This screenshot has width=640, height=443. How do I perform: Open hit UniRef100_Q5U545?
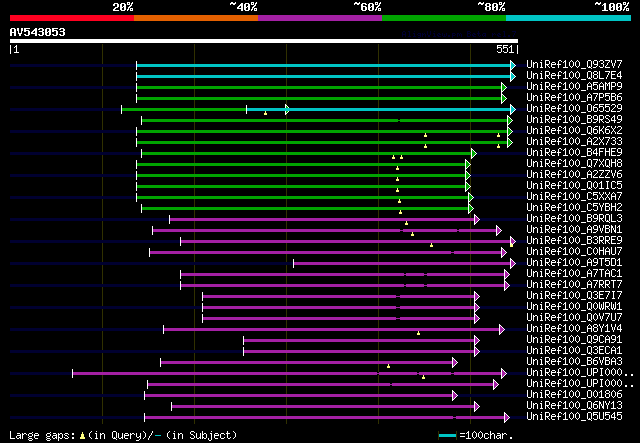[x=574, y=417]
